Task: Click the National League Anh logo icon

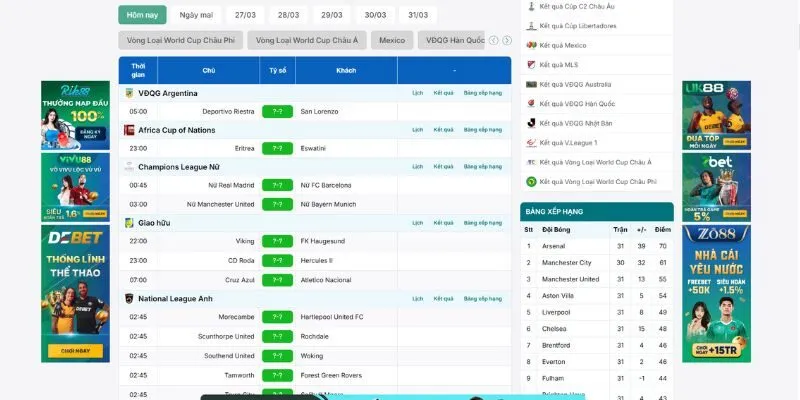Action: (x=129, y=298)
